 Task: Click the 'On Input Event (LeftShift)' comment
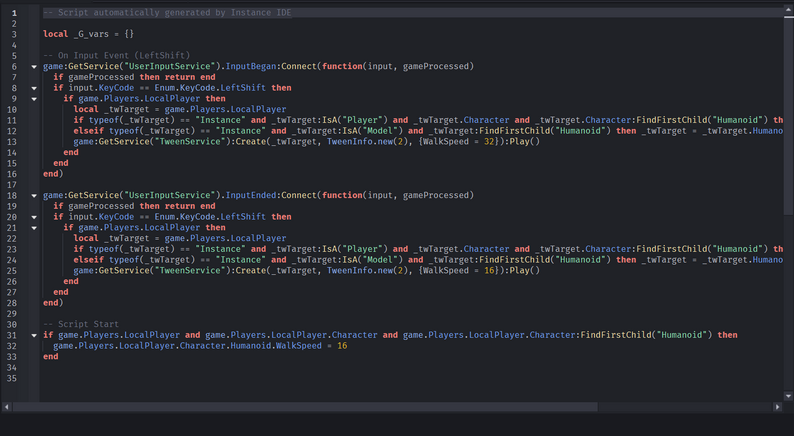point(116,56)
